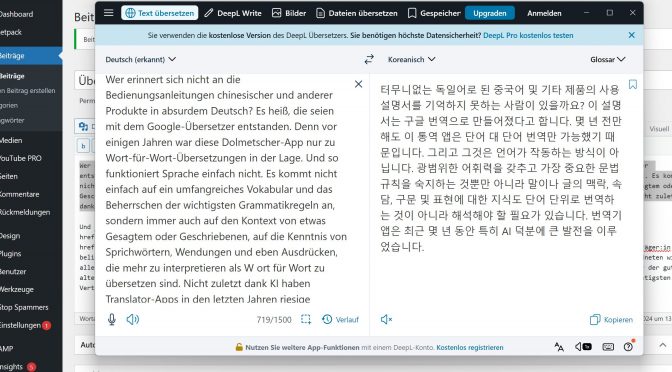Select the Text übersetzen tab
The width and height of the screenshot is (672, 372).
pyautogui.click(x=160, y=13)
